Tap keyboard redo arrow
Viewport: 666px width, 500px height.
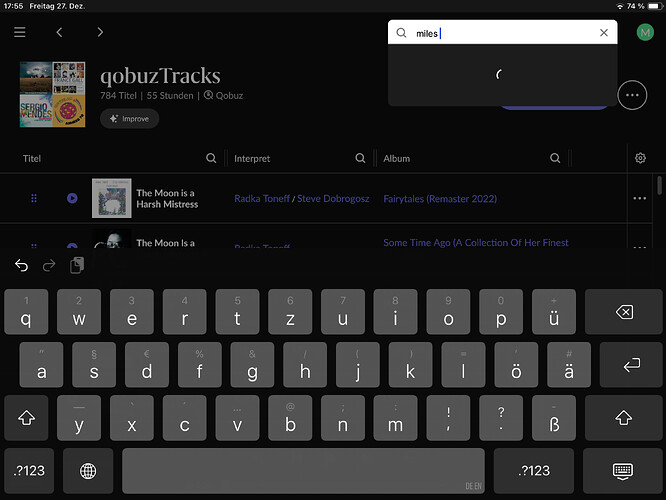click(49, 266)
